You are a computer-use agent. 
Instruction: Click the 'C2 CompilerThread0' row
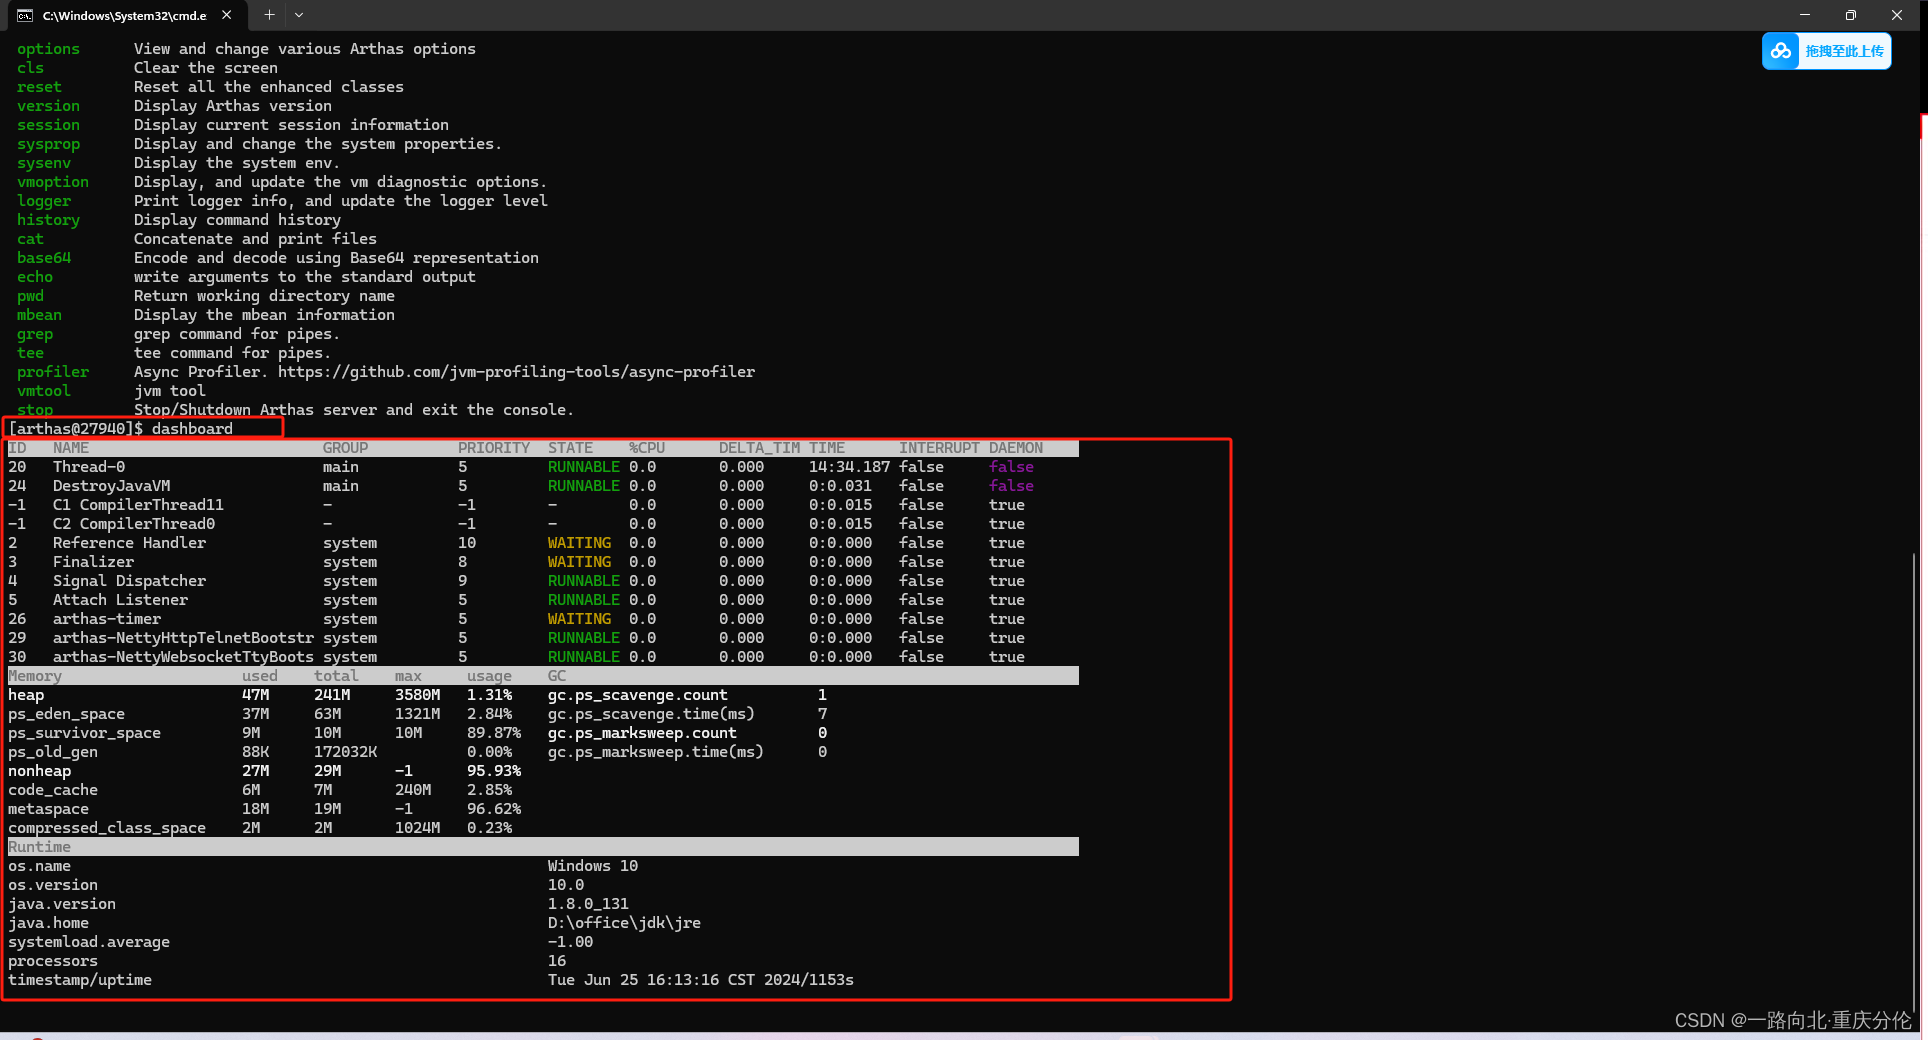pyautogui.click(x=543, y=524)
